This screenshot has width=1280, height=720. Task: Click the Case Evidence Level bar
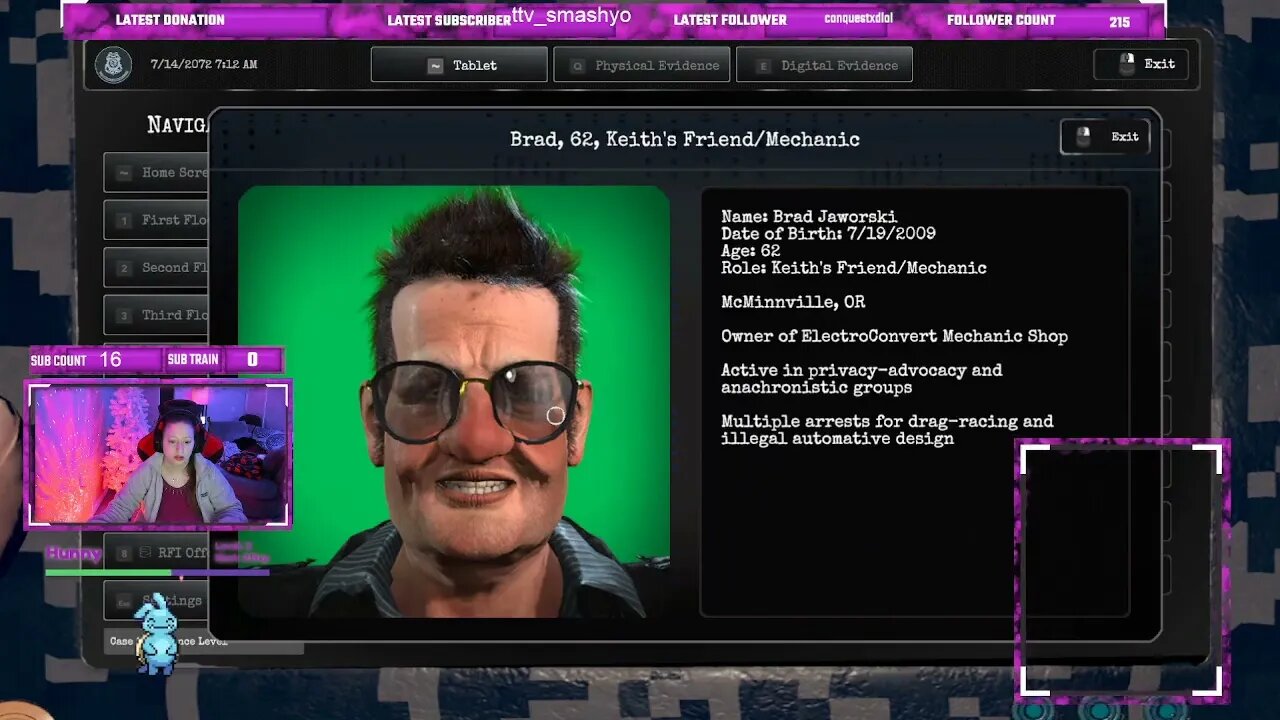(x=204, y=642)
